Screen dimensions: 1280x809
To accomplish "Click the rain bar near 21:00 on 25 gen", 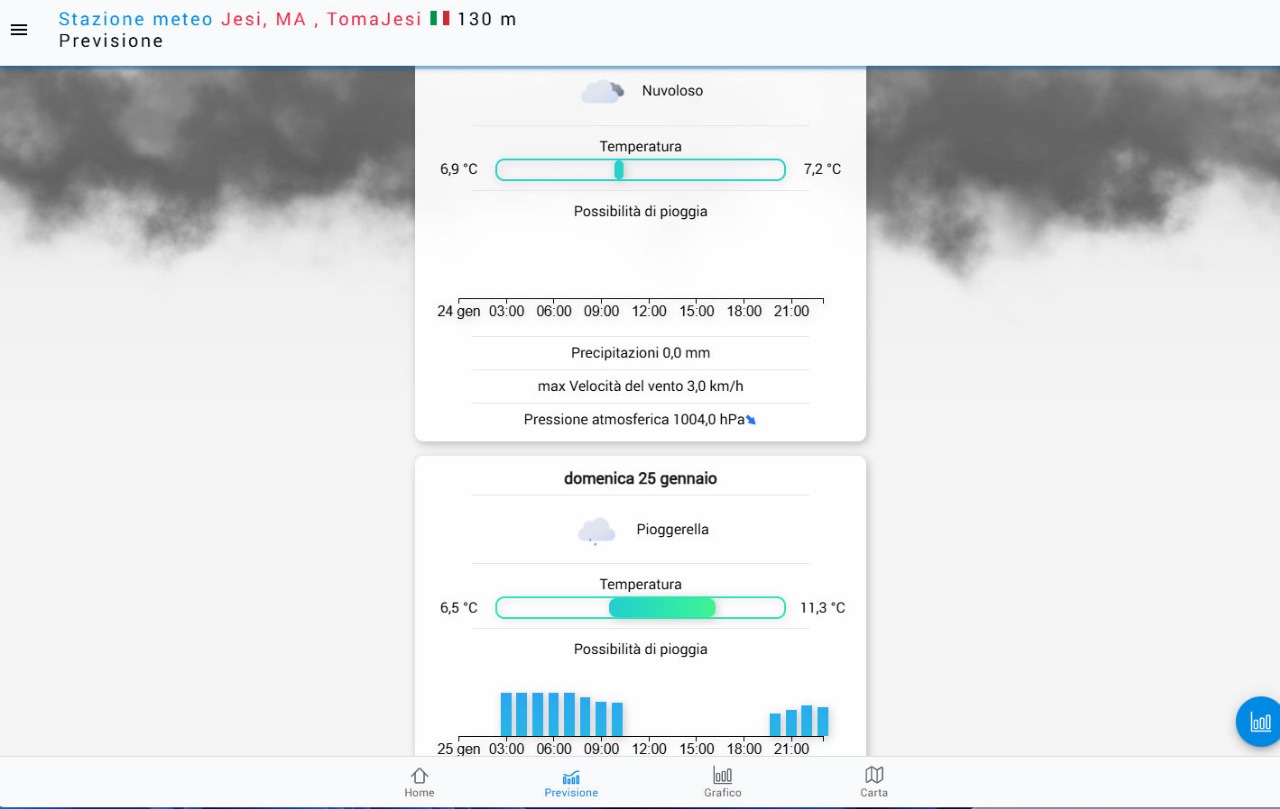I will (791, 722).
